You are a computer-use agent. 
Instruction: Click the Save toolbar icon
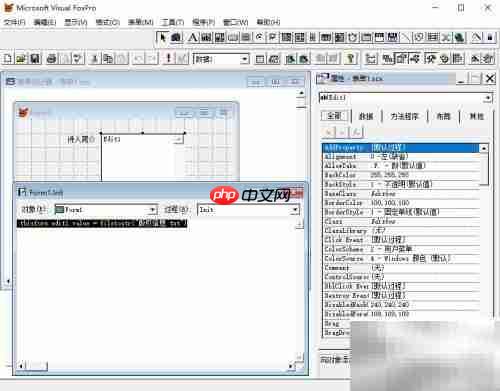click(x=35, y=59)
